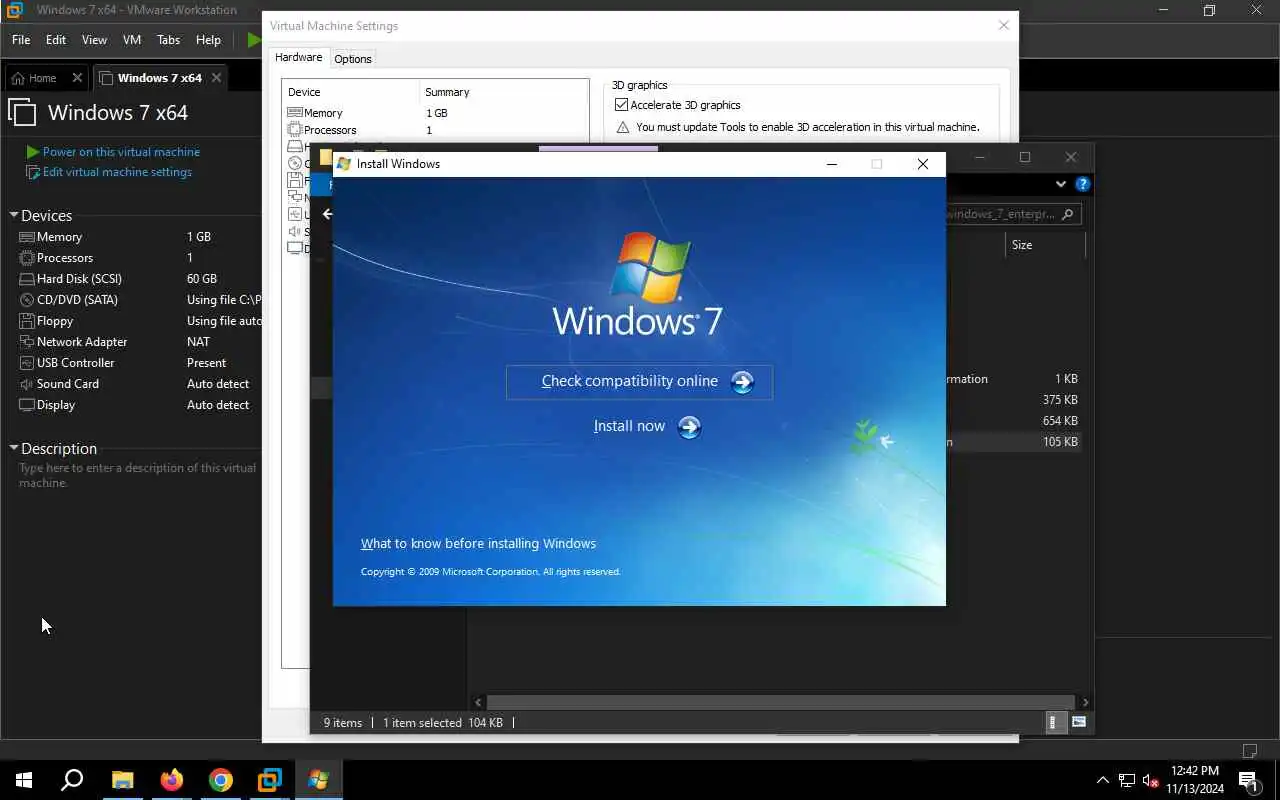1280x800 pixels.
Task: Click the Memory device icon in VMware sidebar
Action: (27, 237)
